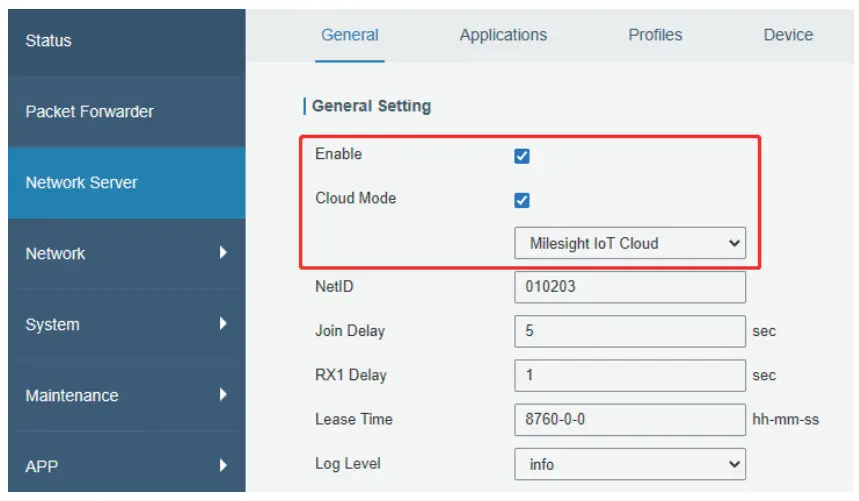Open the Profiles tab
The image size is (859, 501).
pos(655,35)
